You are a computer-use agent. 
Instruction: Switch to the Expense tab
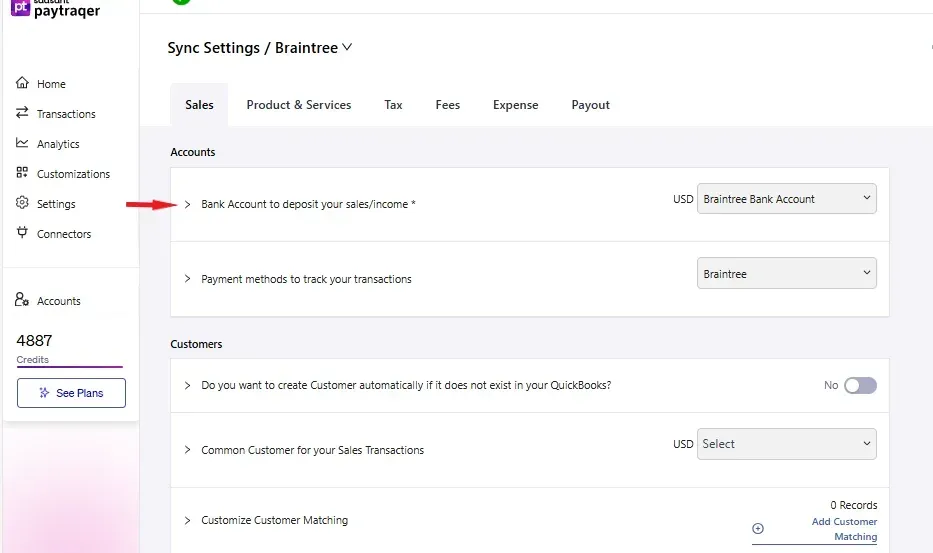(x=515, y=105)
